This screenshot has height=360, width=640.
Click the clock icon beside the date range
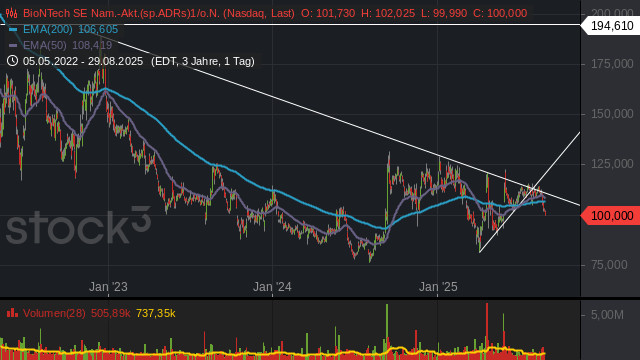pyautogui.click(x=12, y=61)
